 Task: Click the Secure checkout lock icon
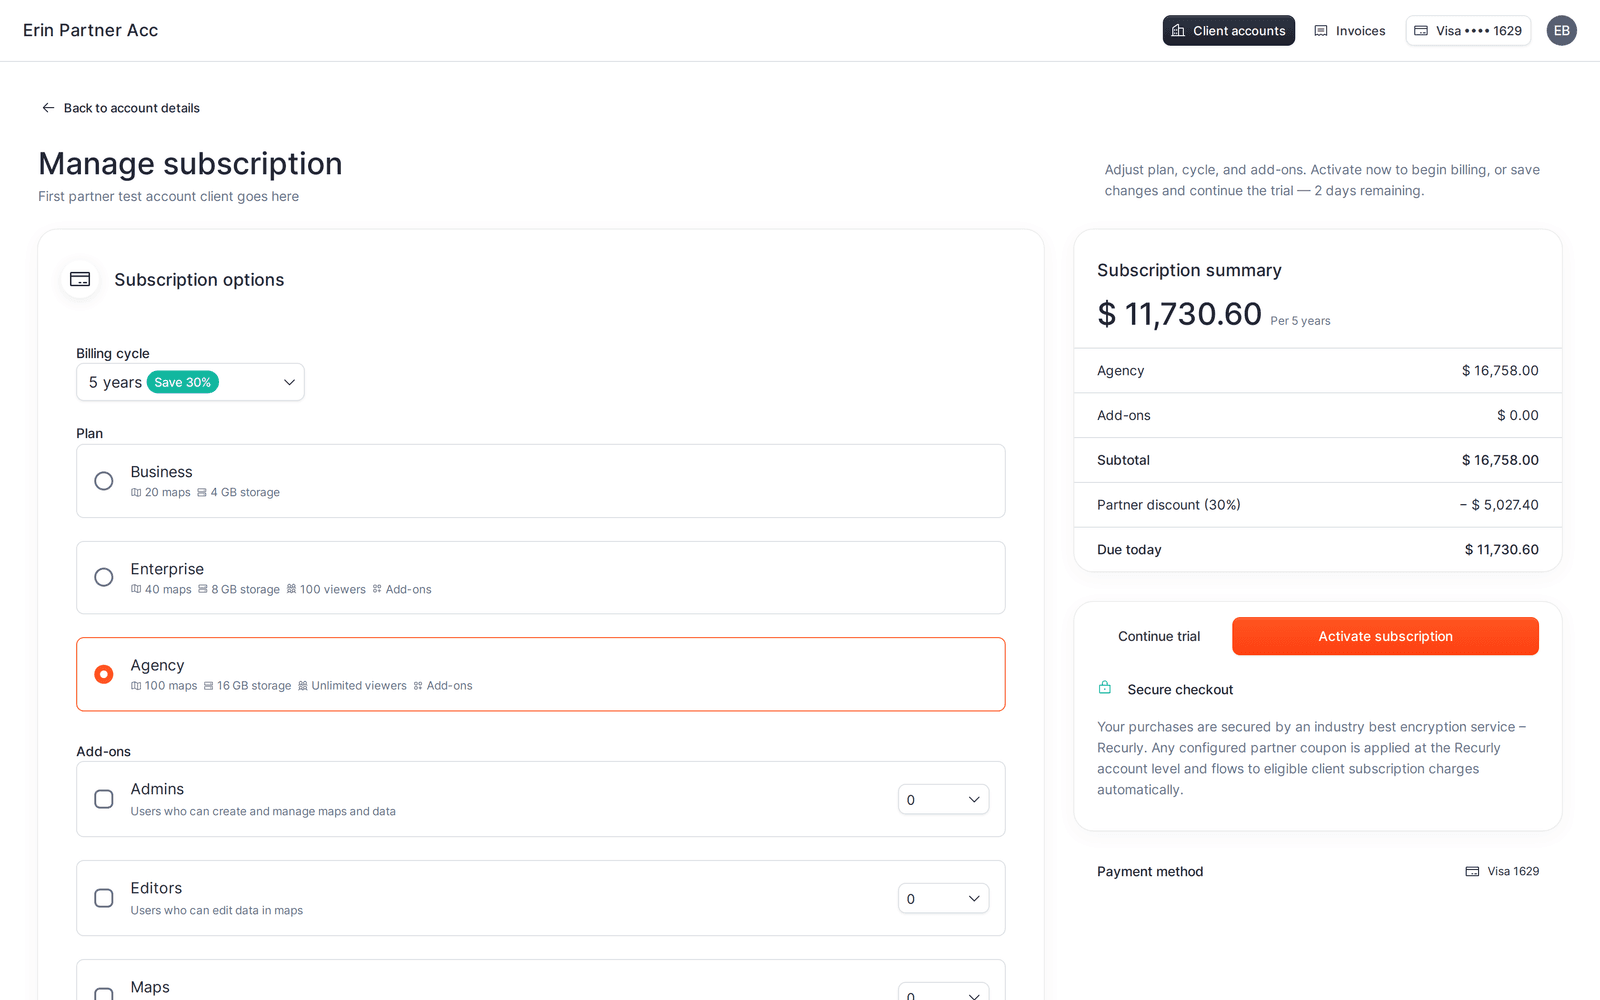tap(1105, 688)
